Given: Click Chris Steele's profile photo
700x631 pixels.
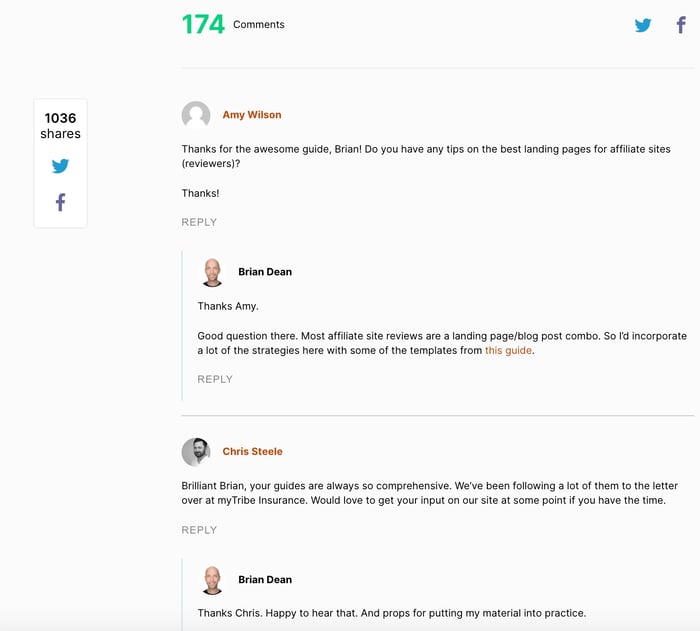Looking at the screenshot, I should (196, 451).
